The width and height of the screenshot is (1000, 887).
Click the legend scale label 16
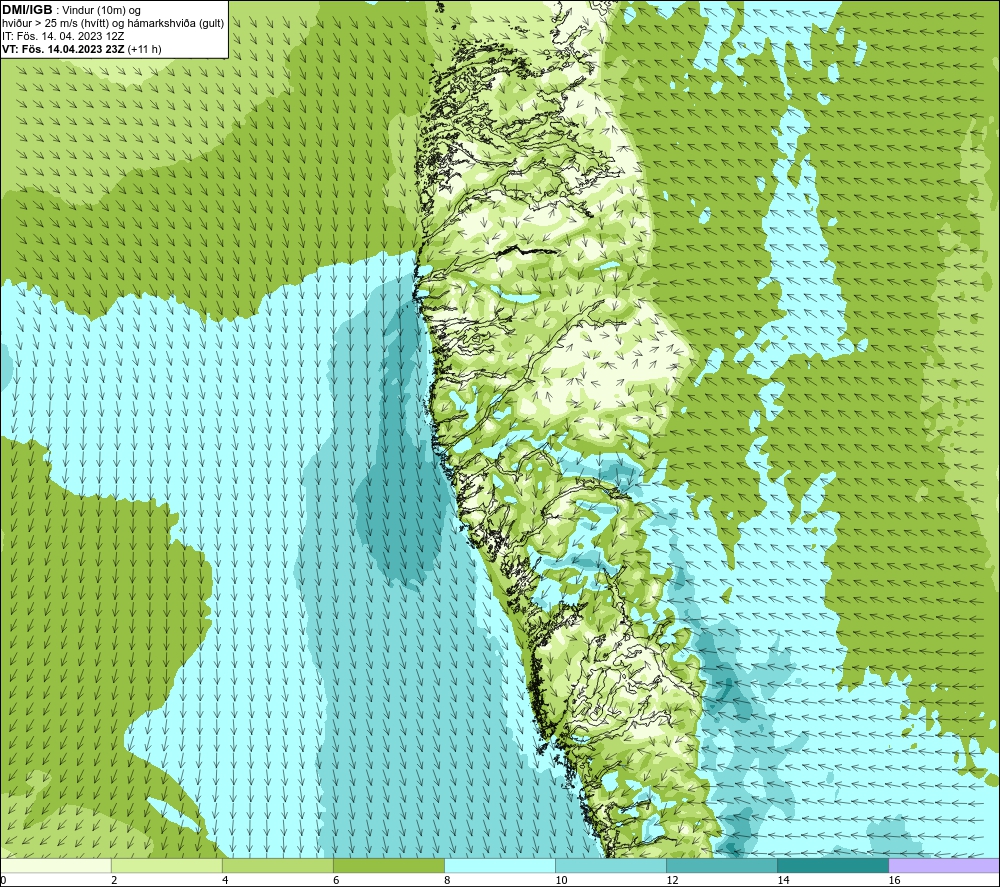click(x=893, y=881)
